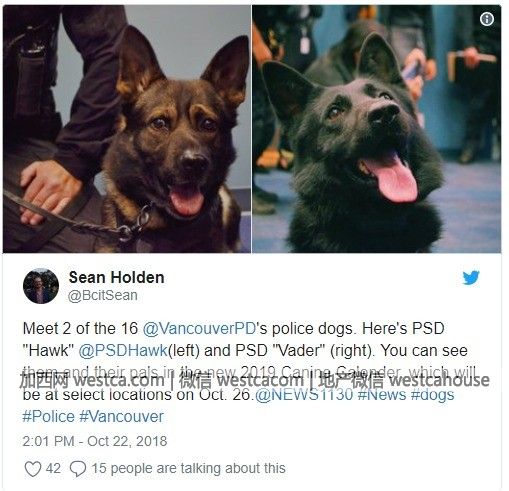The width and height of the screenshot is (509, 491).
Task: Open the speech bubble reply icon
Action: click(78, 468)
